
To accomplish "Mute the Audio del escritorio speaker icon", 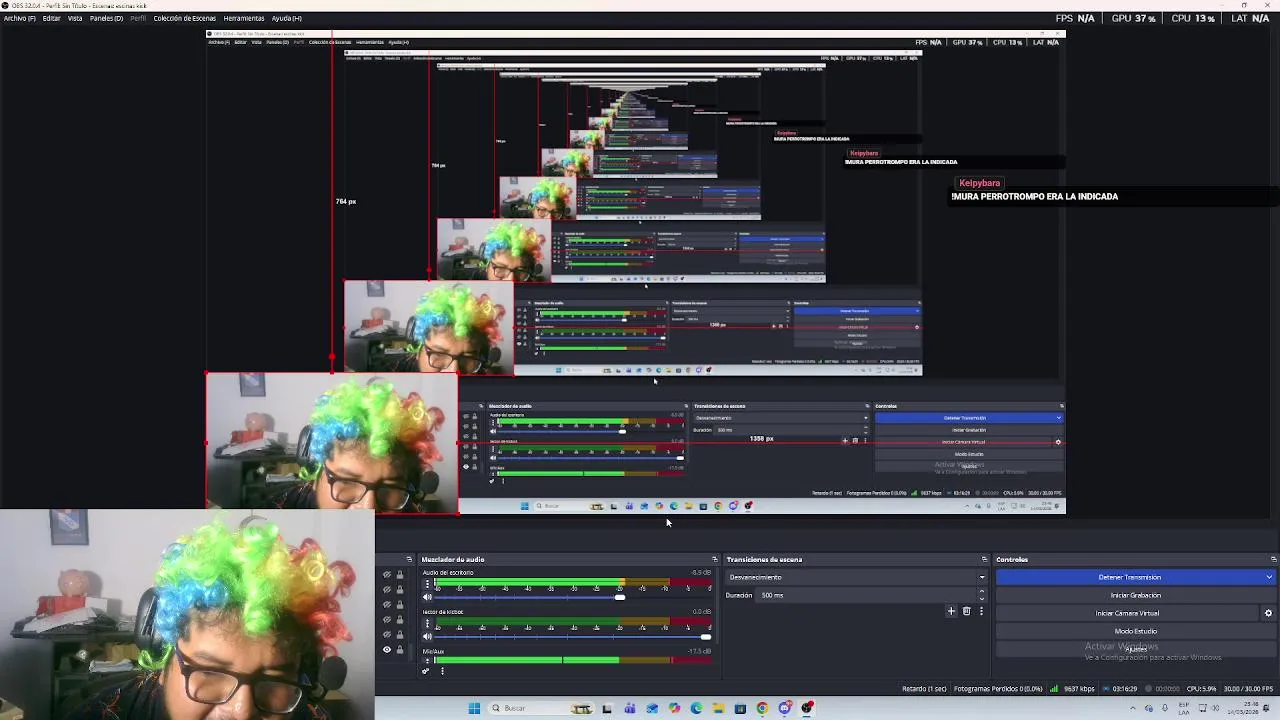I will tap(428, 597).
